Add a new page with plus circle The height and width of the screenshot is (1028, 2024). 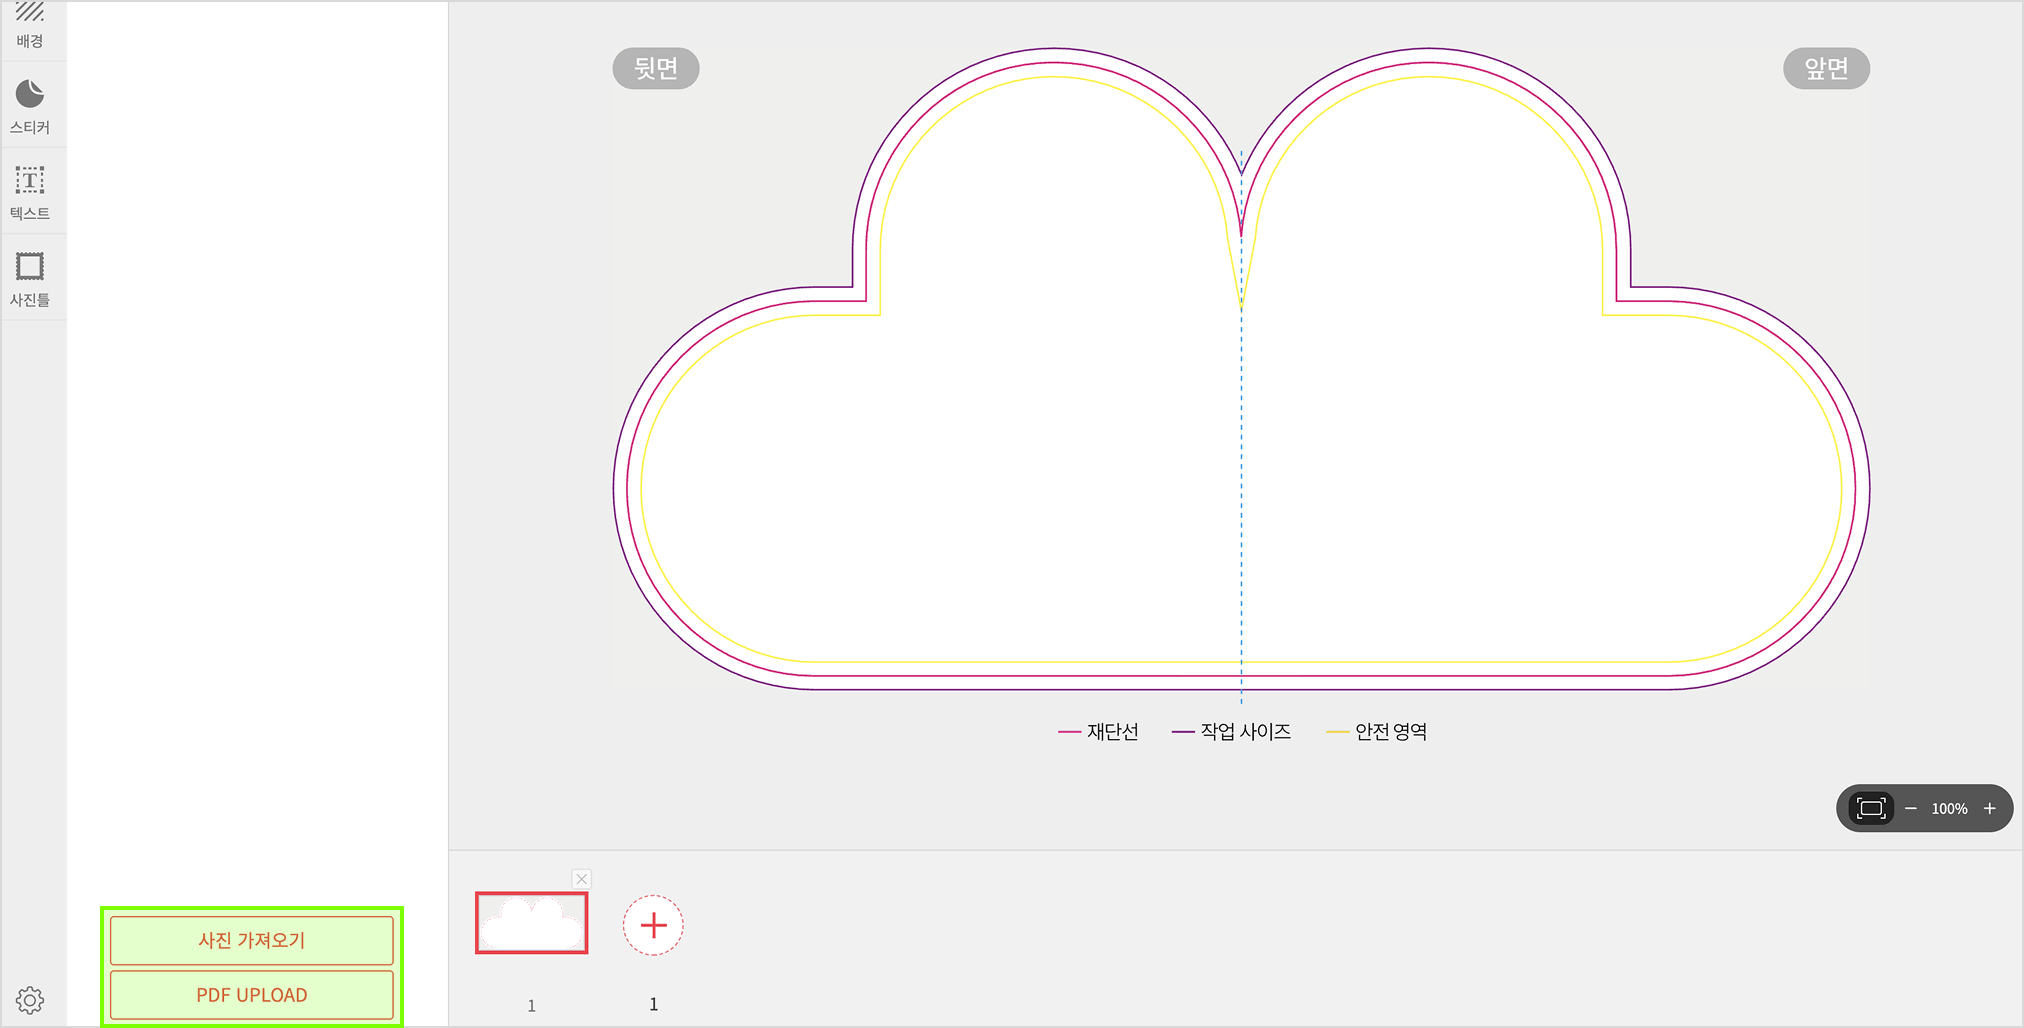[x=653, y=925]
